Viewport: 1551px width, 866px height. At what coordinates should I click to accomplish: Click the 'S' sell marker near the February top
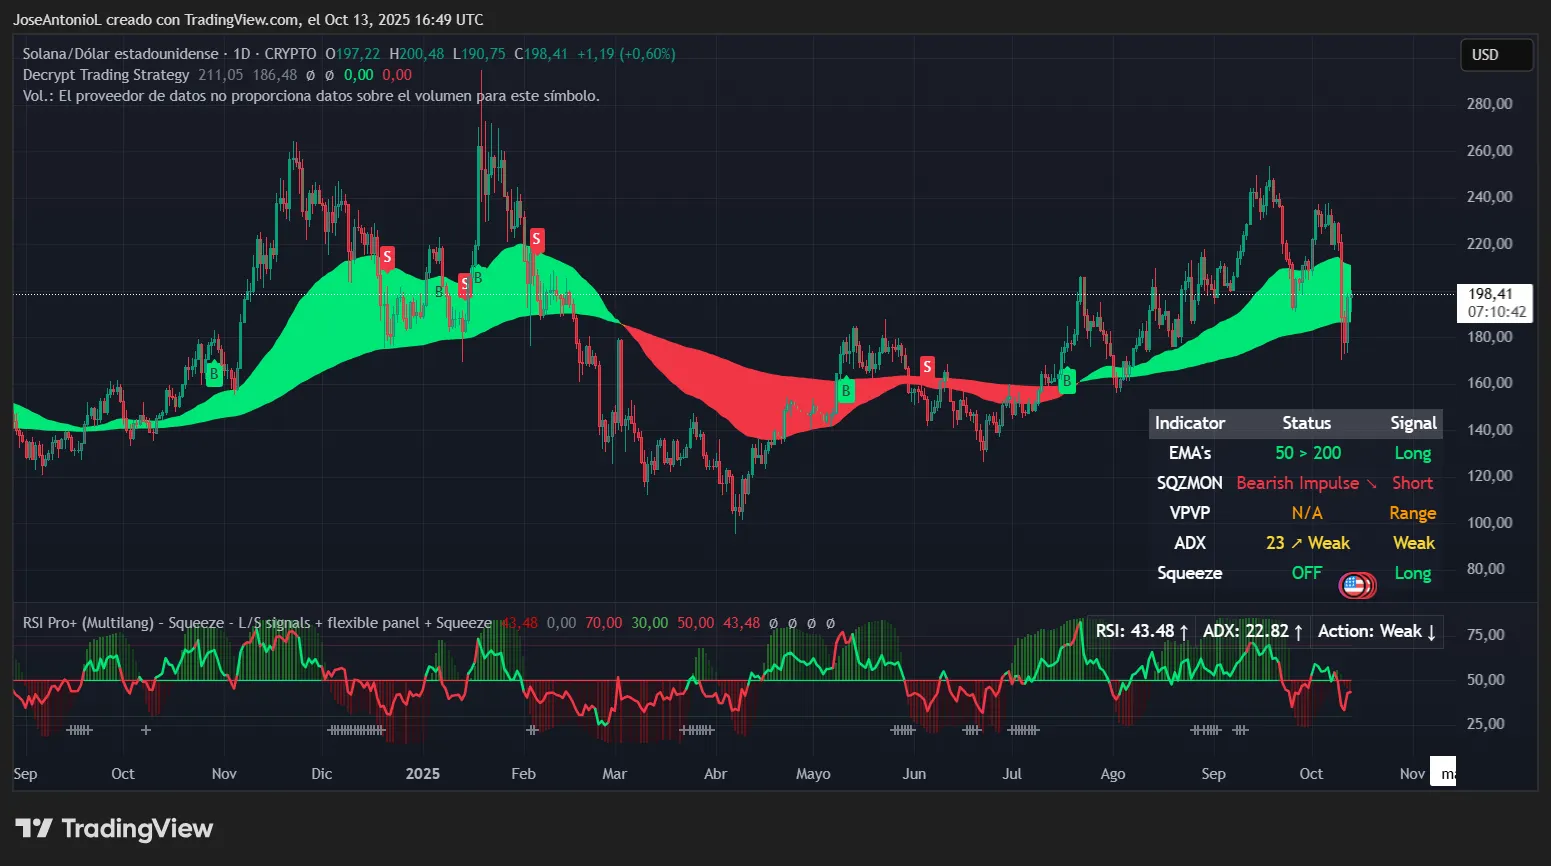point(535,240)
